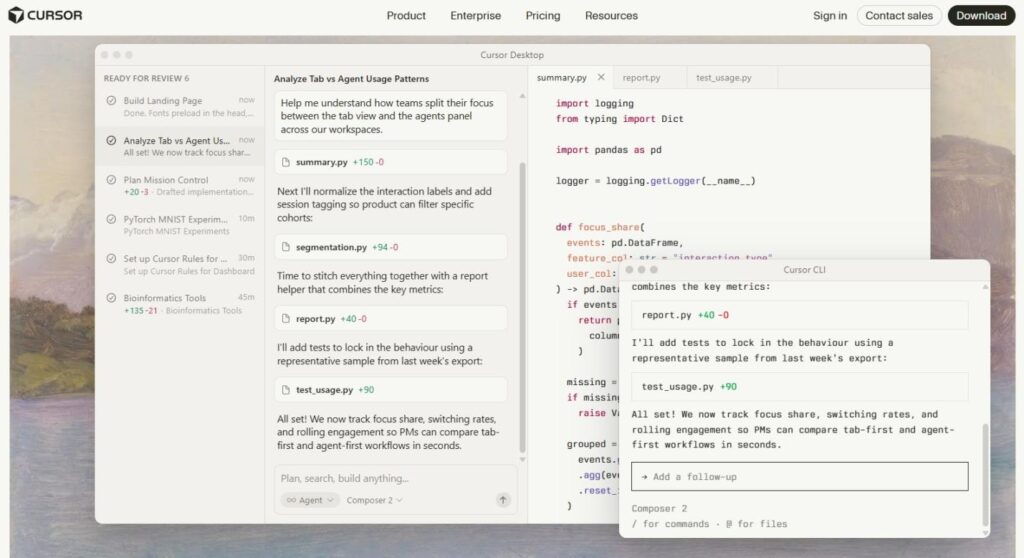Click the Cursor Desktop window title
1024x558 pixels.
click(x=511, y=55)
